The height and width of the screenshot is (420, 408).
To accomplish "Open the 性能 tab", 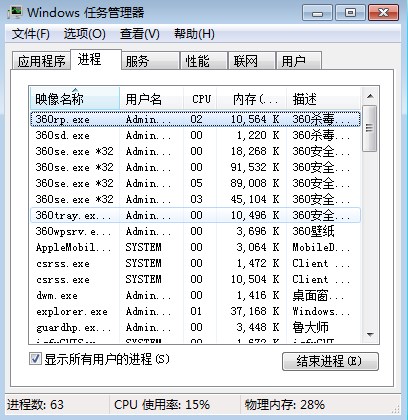I will coord(204,61).
